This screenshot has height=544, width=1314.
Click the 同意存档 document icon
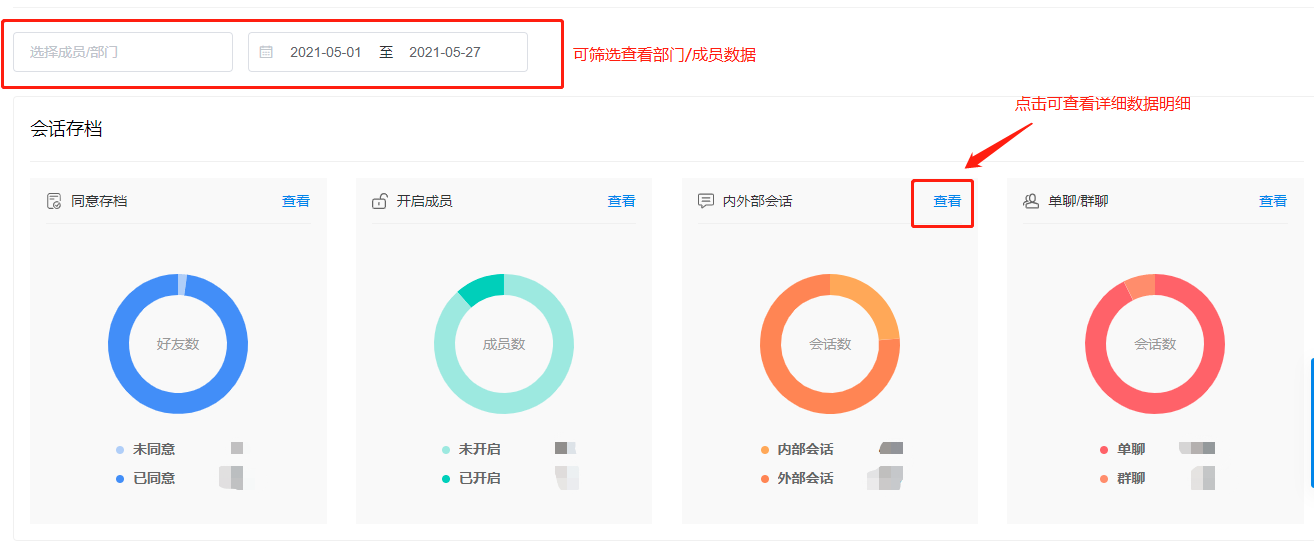(54, 201)
